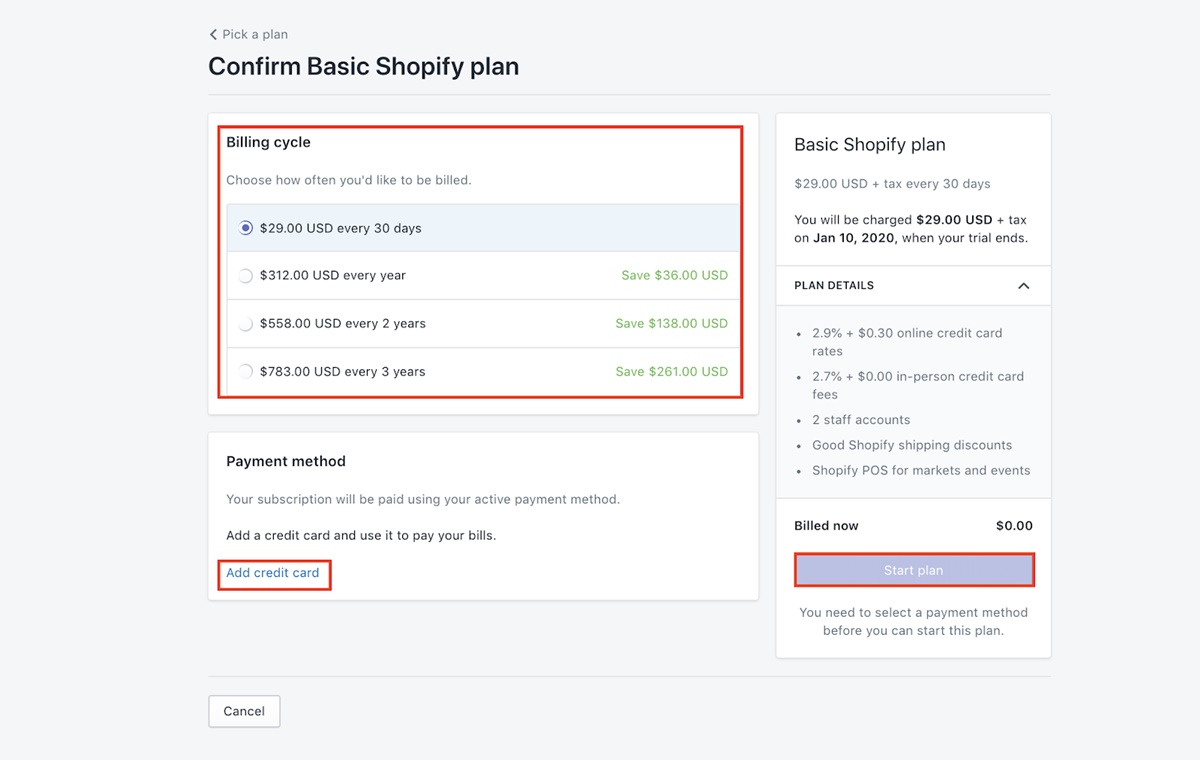Pick the $783.00 every 3 years radio button
The height and width of the screenshot is (760, 1200).
click(x=246, y=372)
